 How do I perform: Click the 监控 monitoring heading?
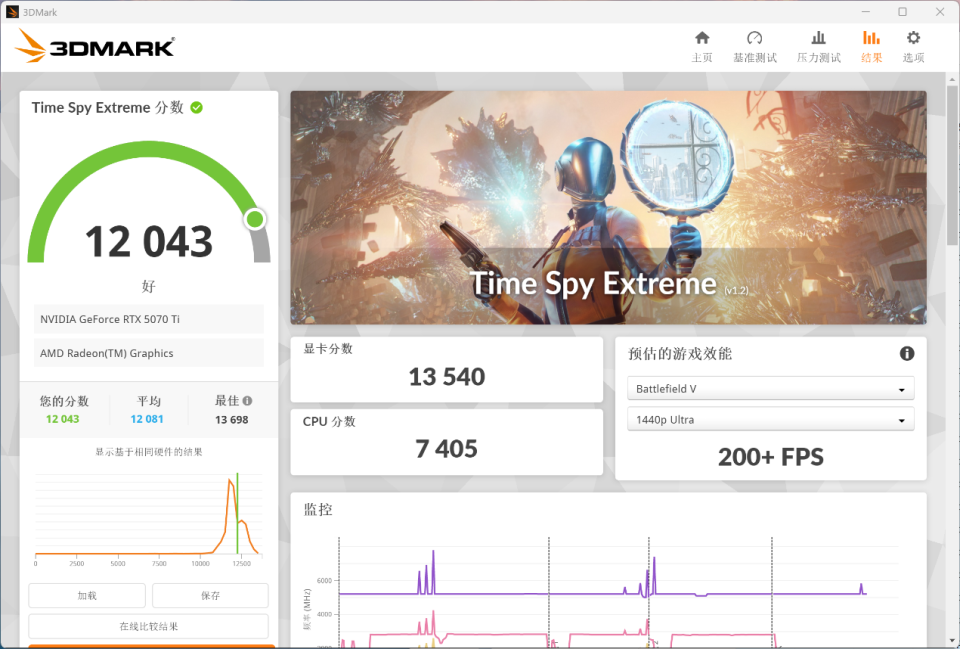[318, 509]
